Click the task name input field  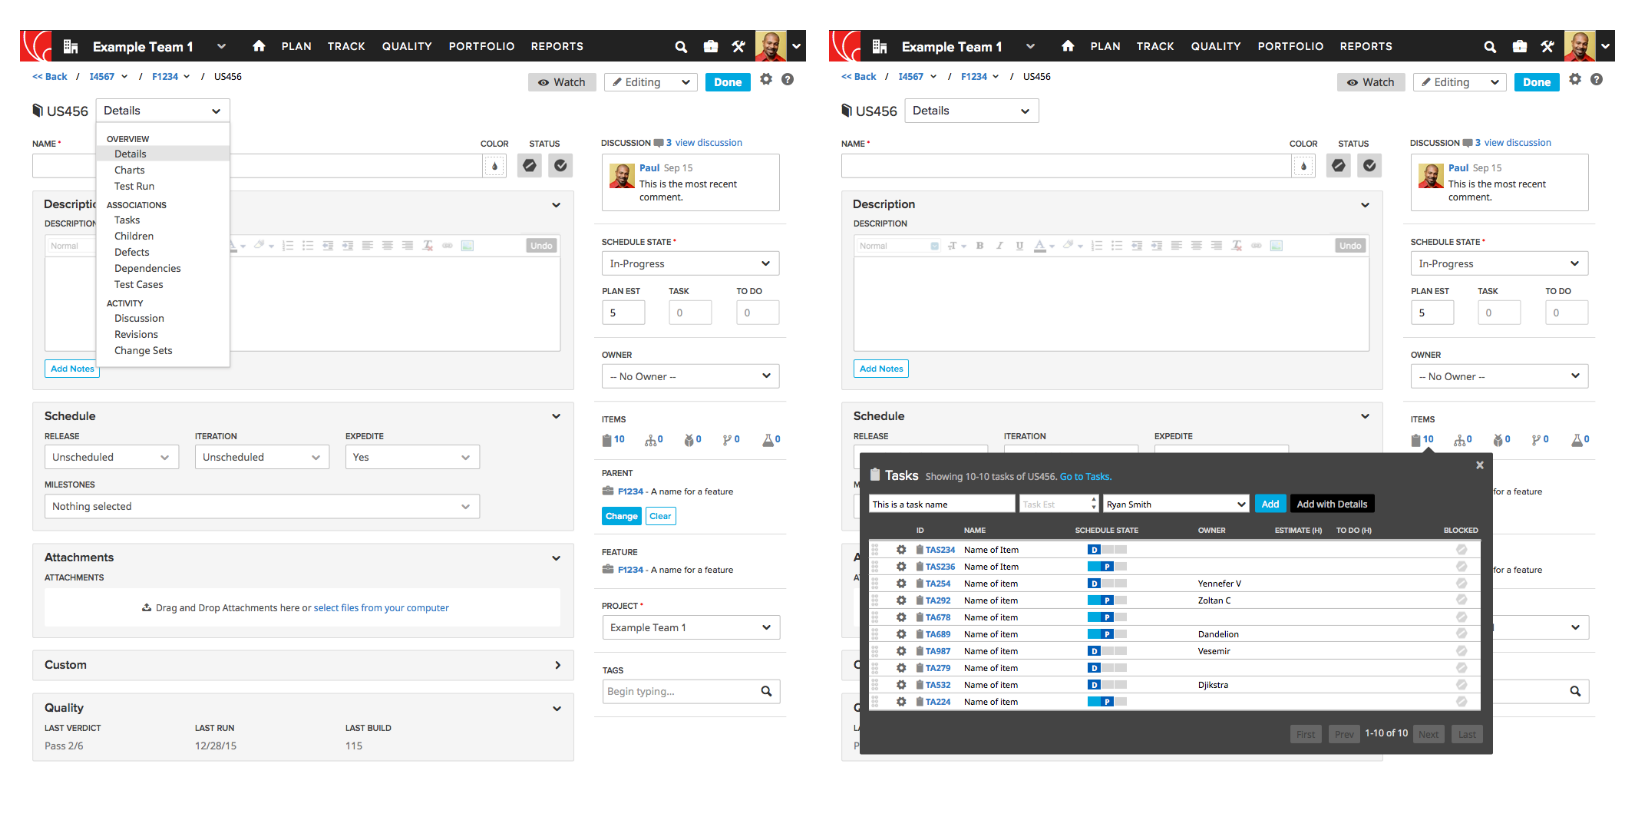941,504
